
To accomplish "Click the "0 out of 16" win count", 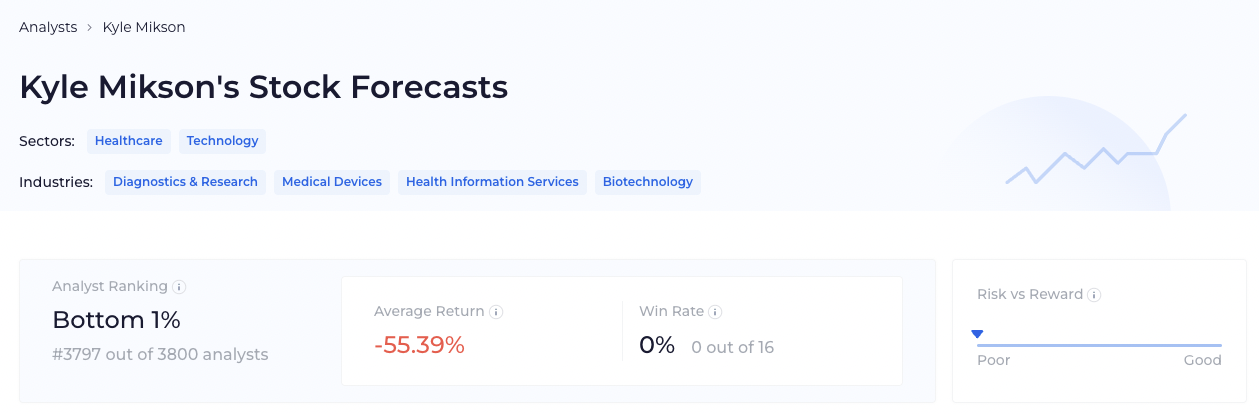I will [x=732, y=348].
